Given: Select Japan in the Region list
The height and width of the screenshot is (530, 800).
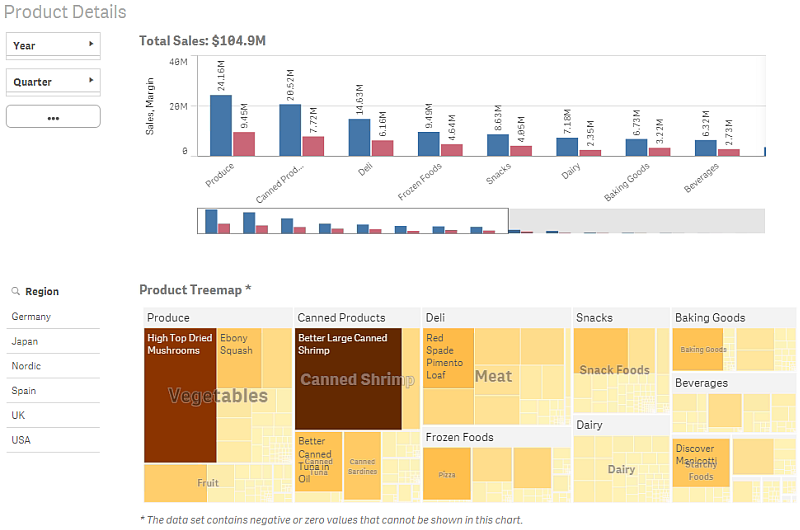Looking at the screenshot, I should pyautogui.click(x=25, y=341).
